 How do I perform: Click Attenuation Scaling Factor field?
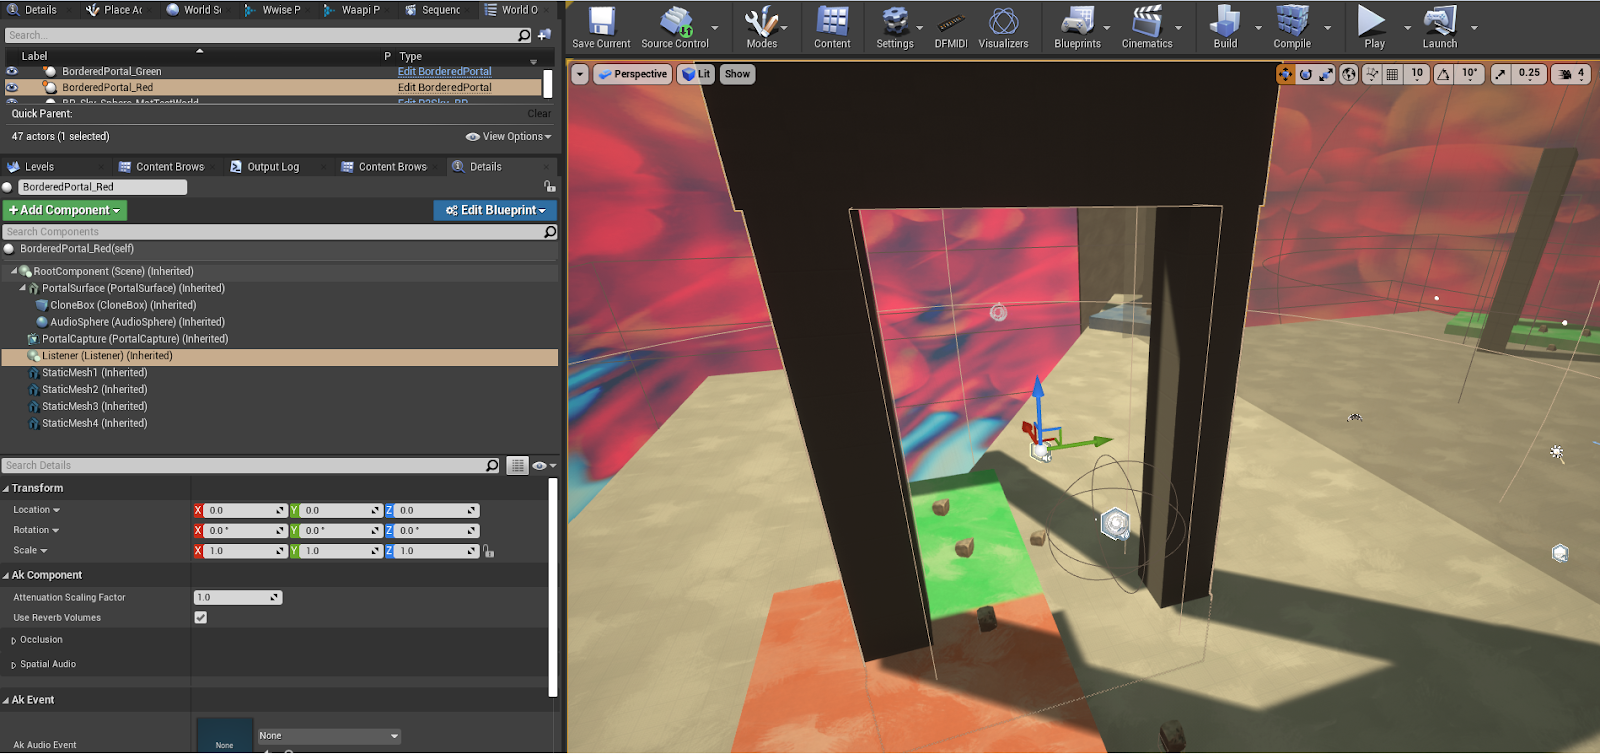238,598
